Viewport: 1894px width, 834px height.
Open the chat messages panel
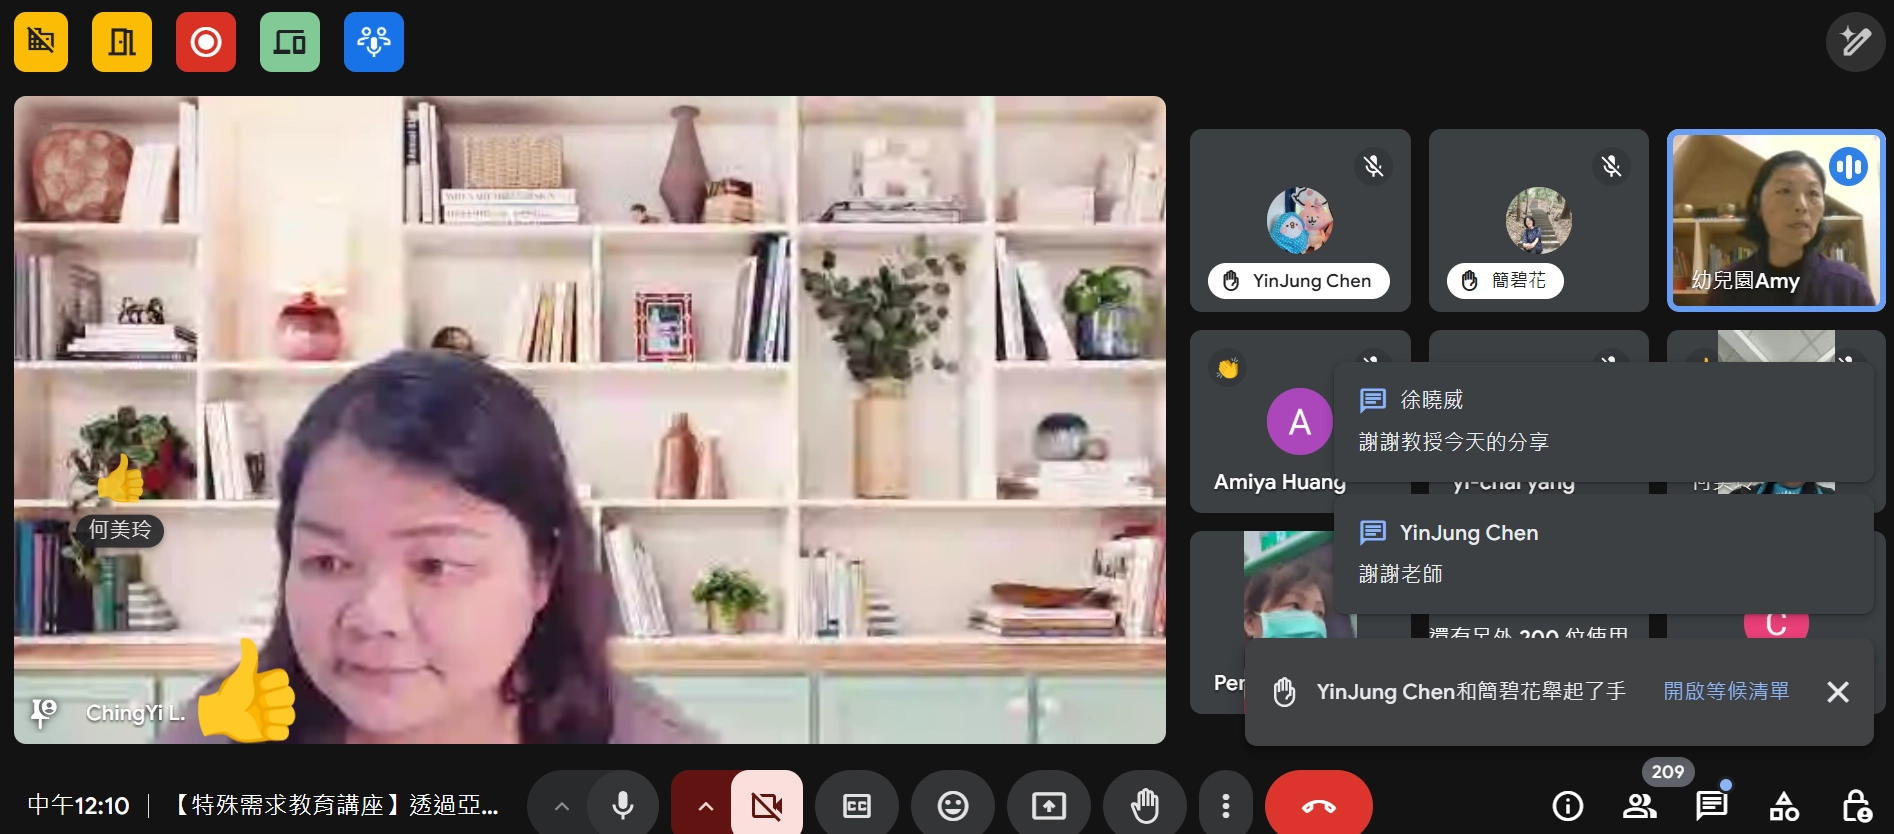coord(1711,805)
